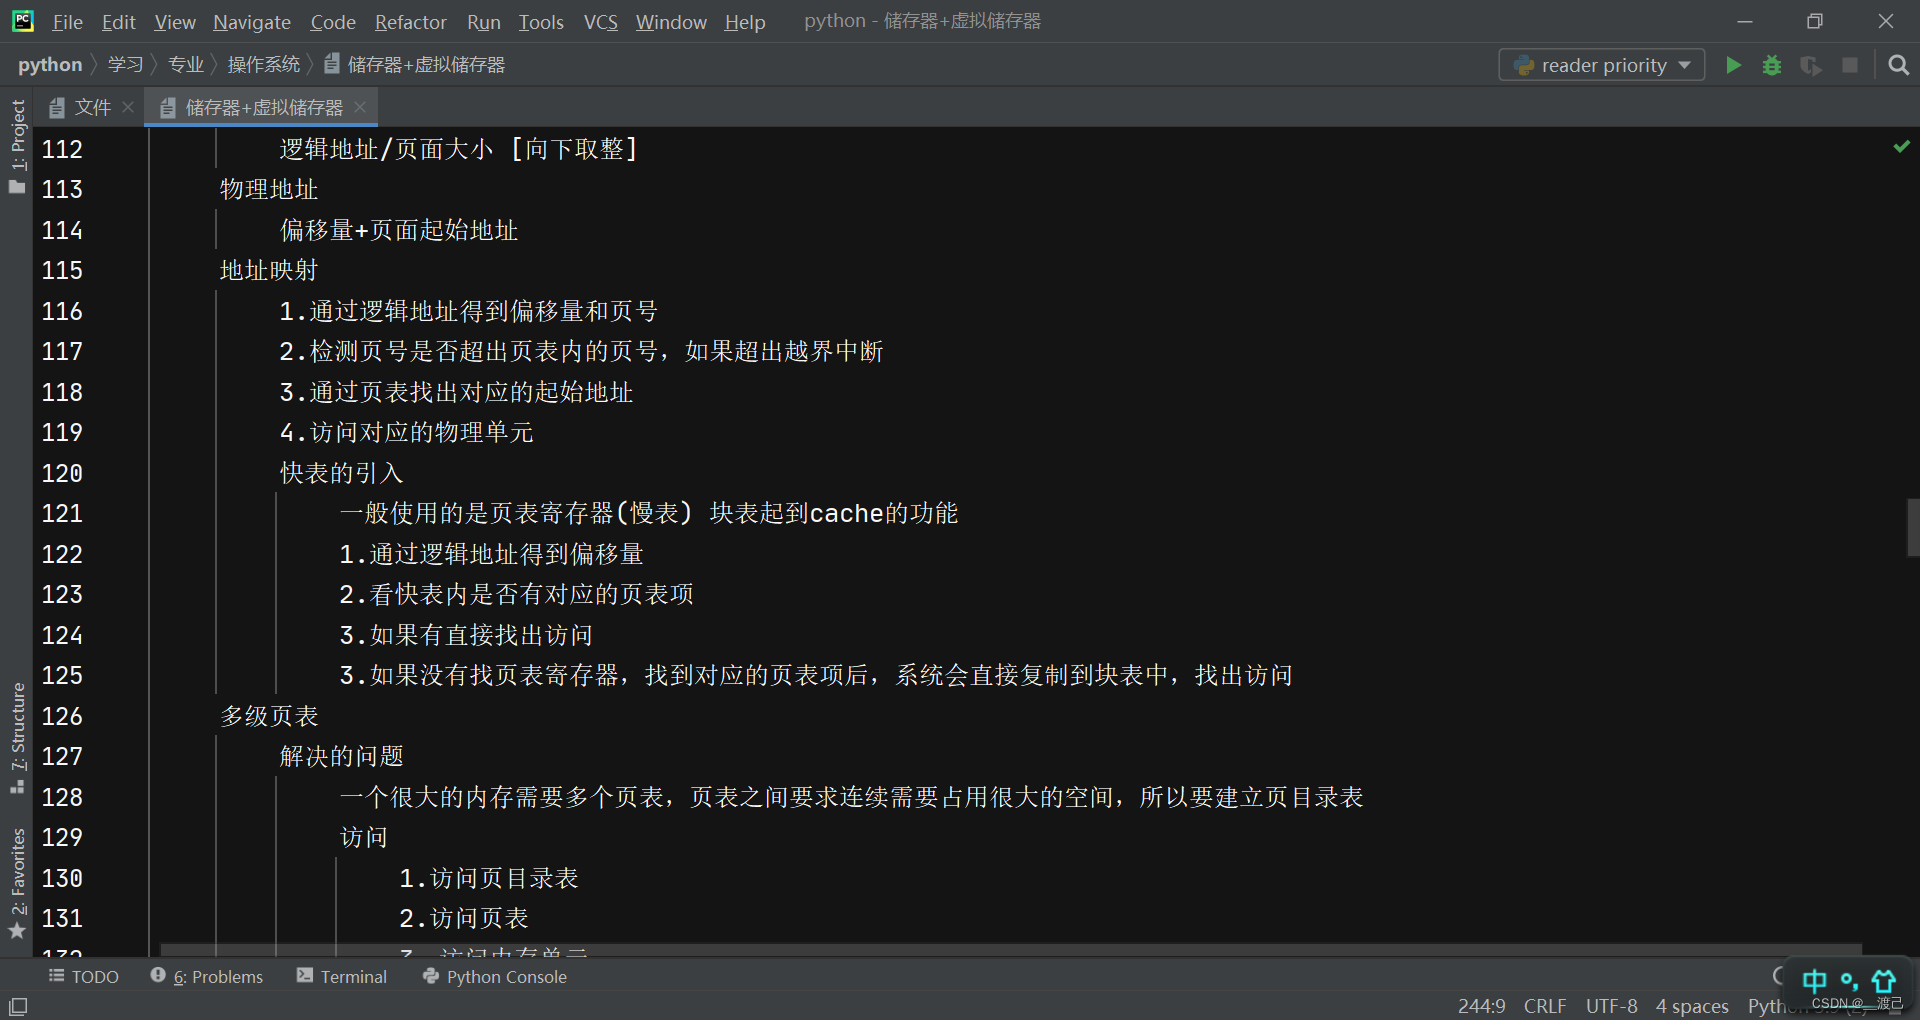Open the reader priority configuration dropdown
Screen dimensions: 1920x1020
[1602, 65]
